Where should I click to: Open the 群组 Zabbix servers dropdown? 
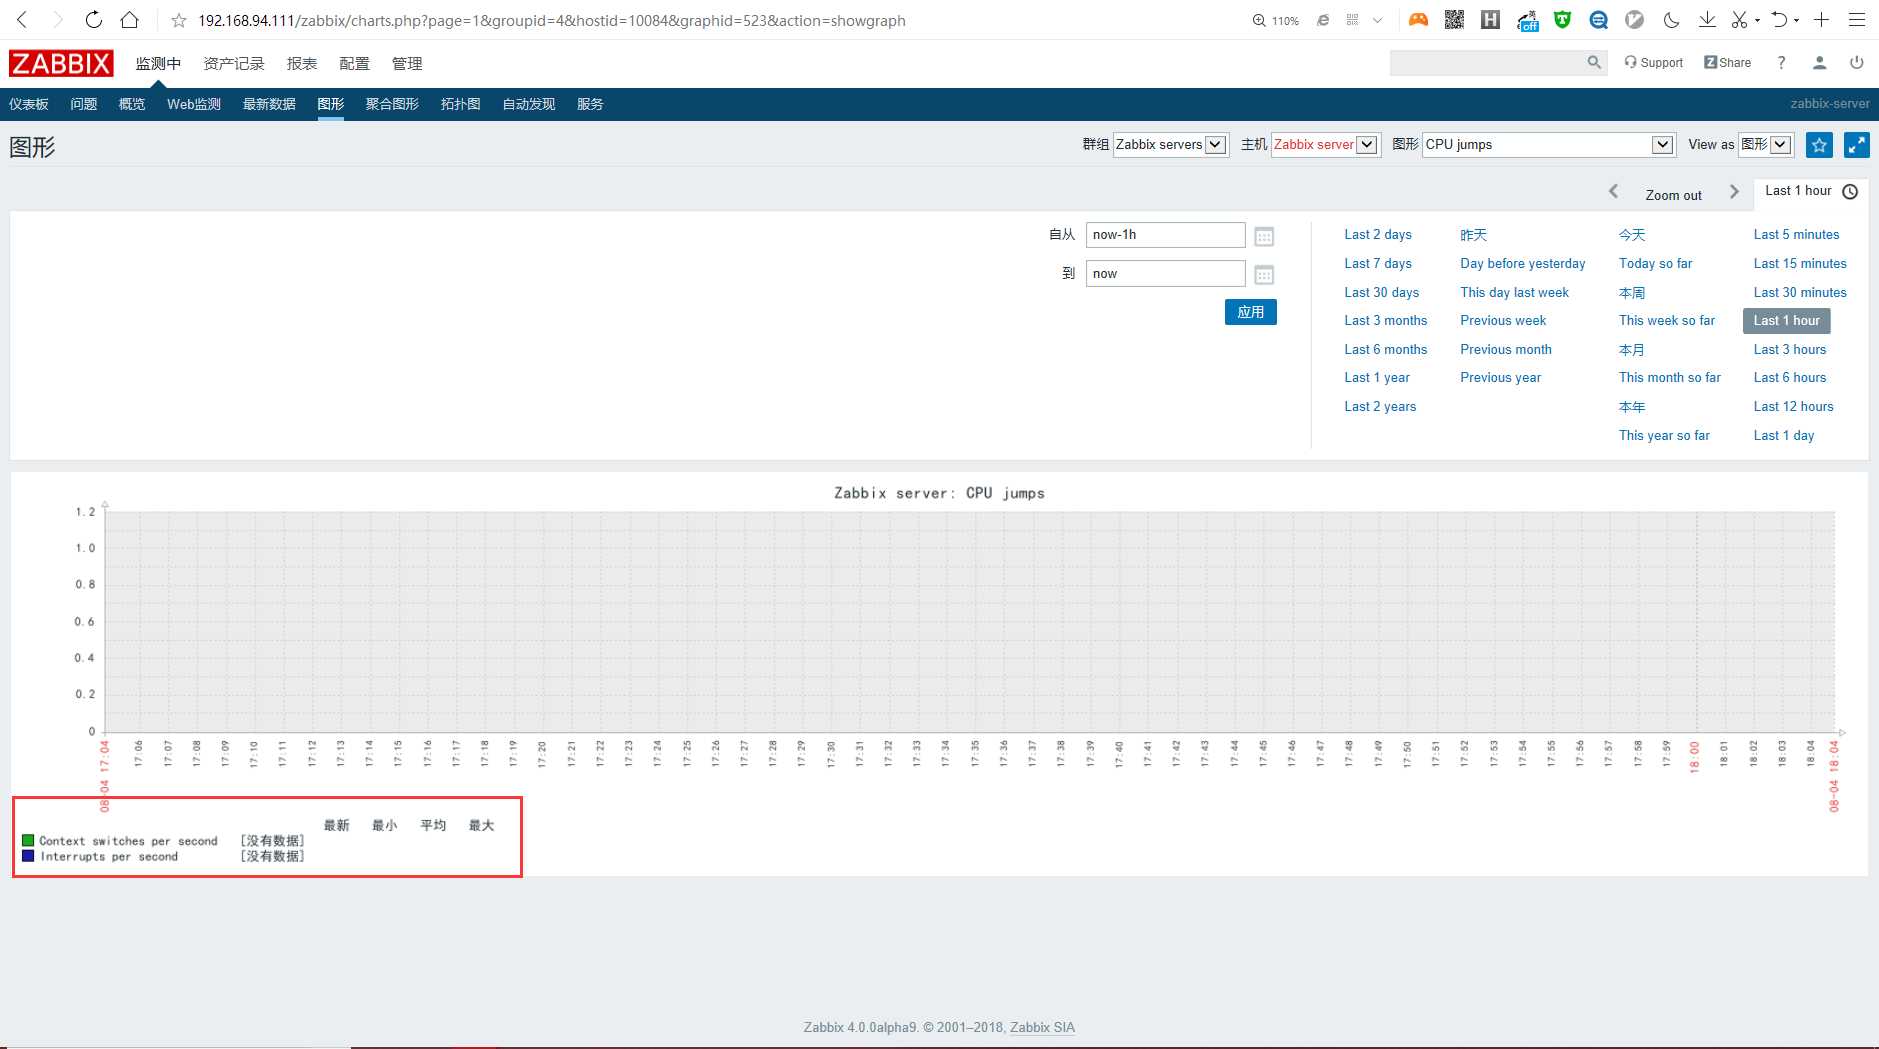[1171, 145]
